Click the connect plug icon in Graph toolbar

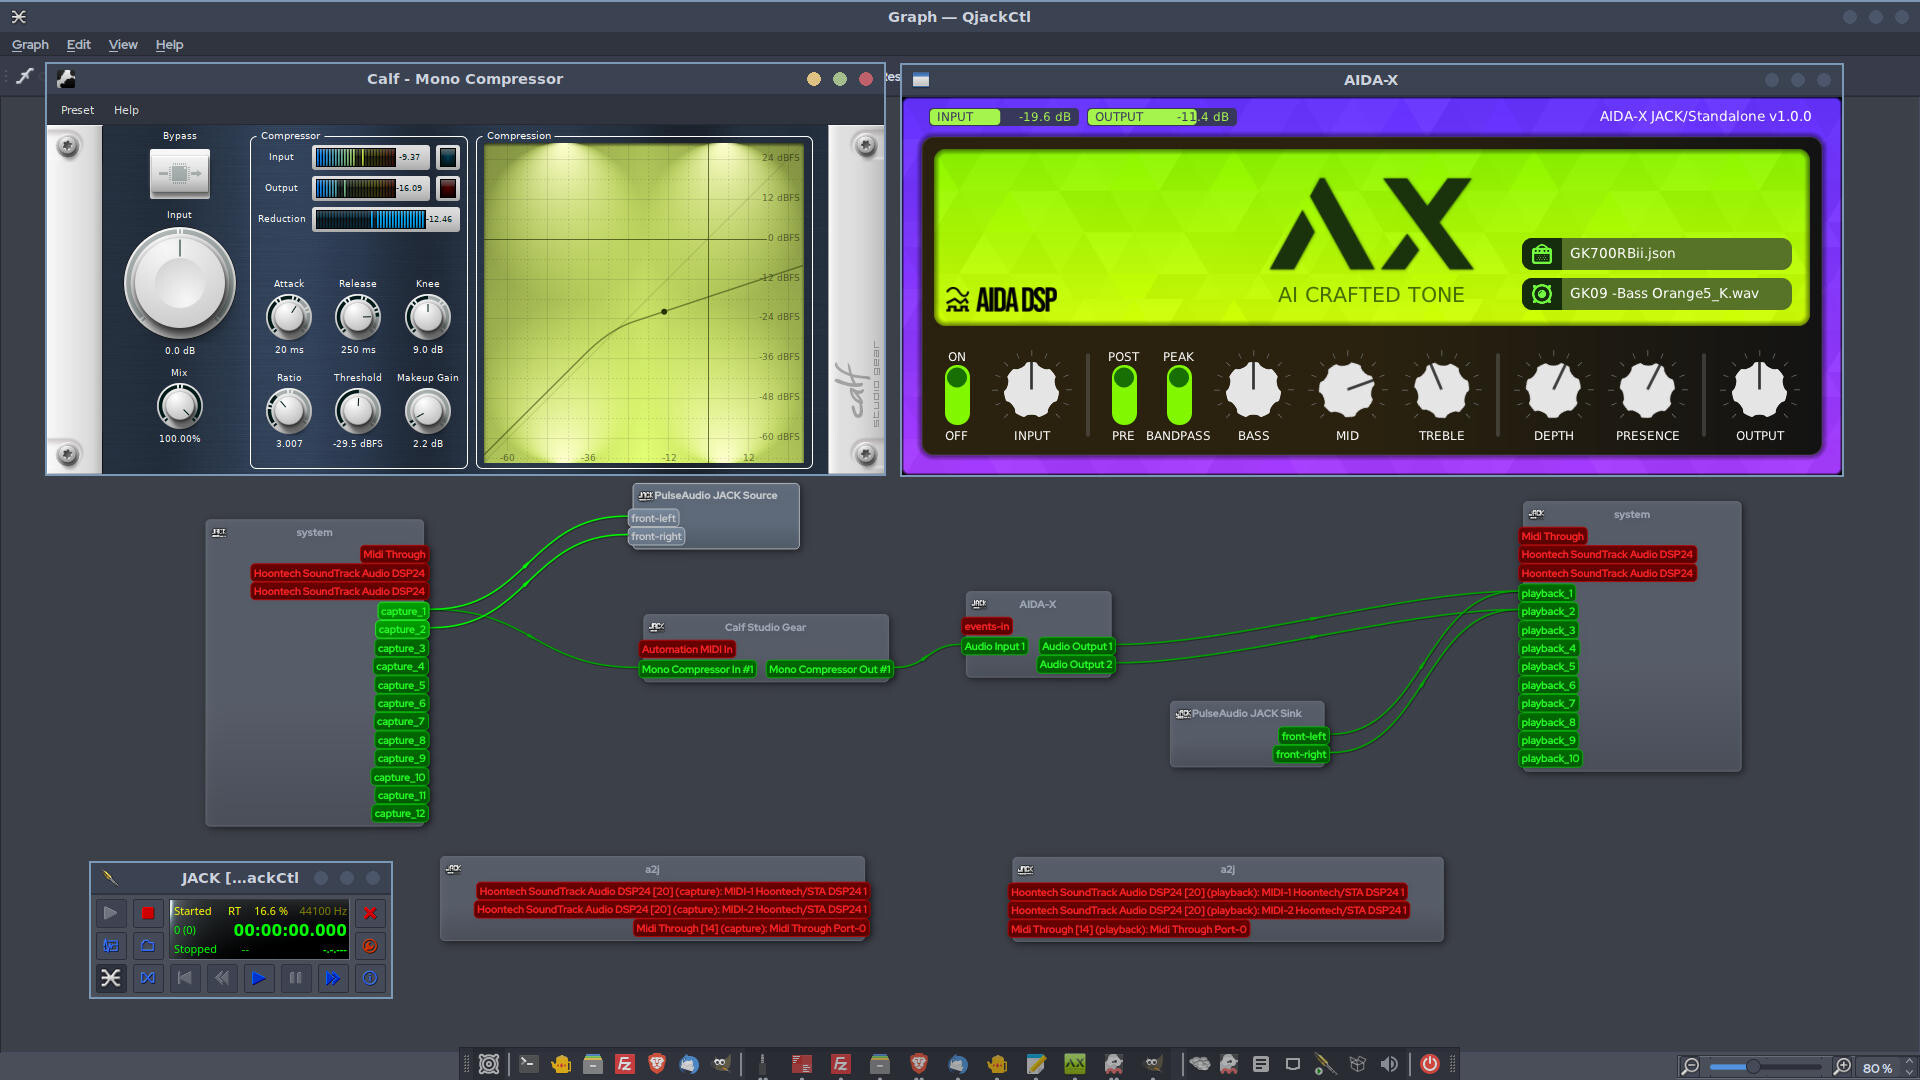coord(25,76)
